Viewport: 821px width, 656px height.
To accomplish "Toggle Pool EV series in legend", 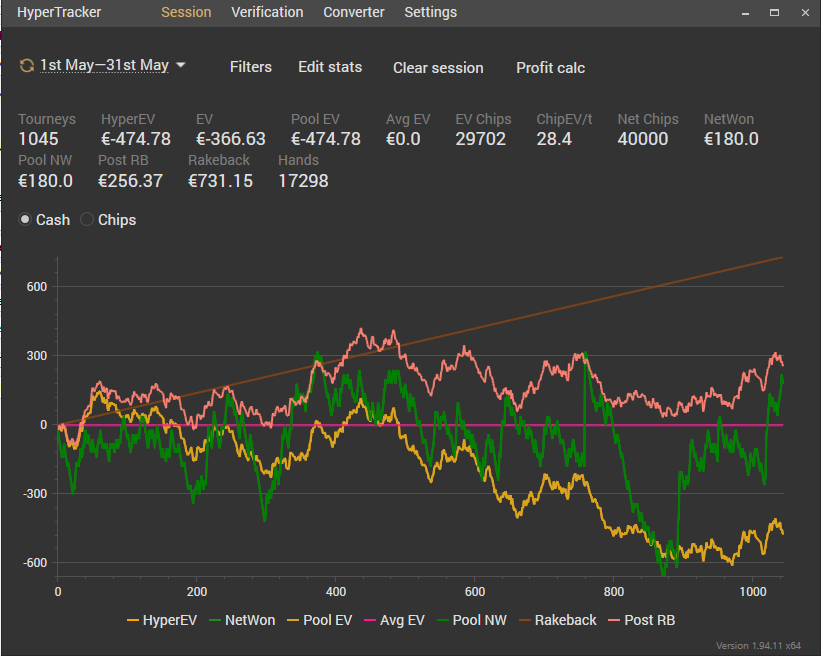I will click(x=319, y=620).
